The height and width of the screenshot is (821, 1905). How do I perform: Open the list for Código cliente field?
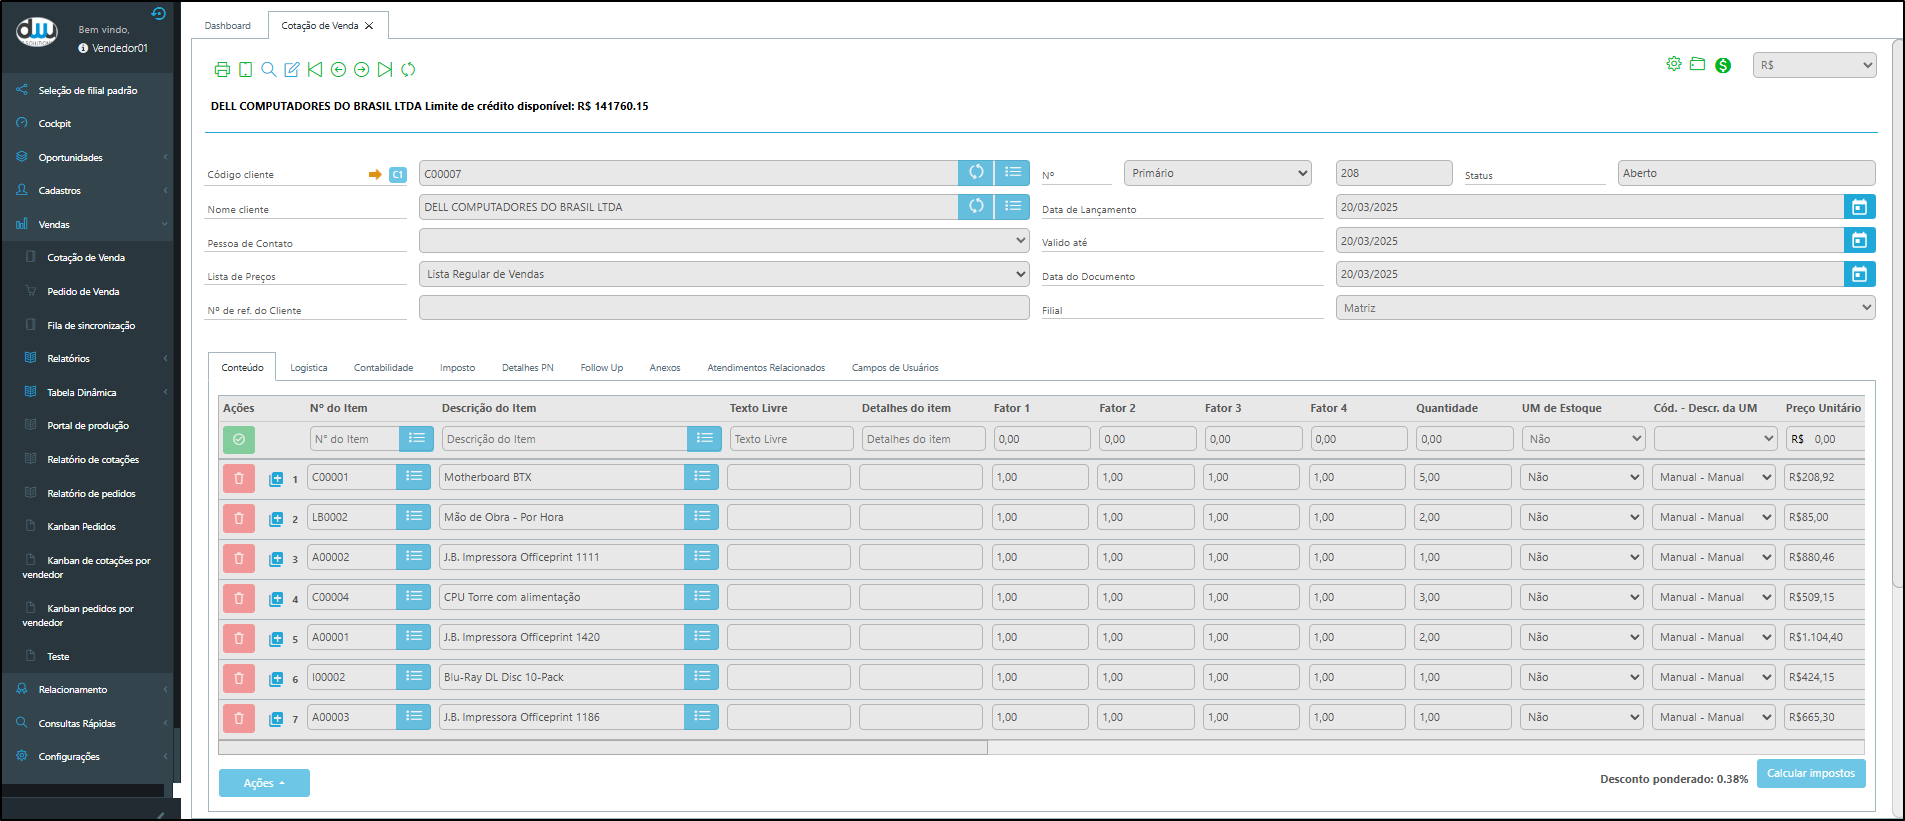pyautogui.click(x=1012, y=173)
